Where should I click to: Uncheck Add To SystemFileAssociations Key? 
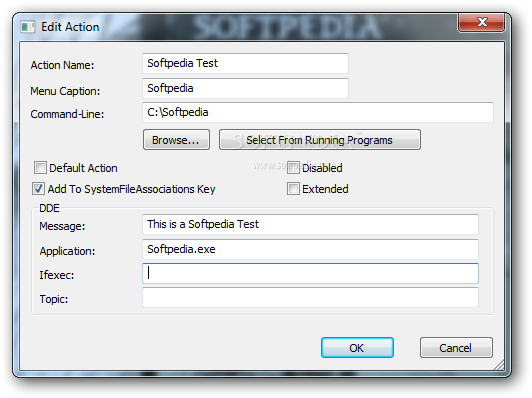pos(38,189)
